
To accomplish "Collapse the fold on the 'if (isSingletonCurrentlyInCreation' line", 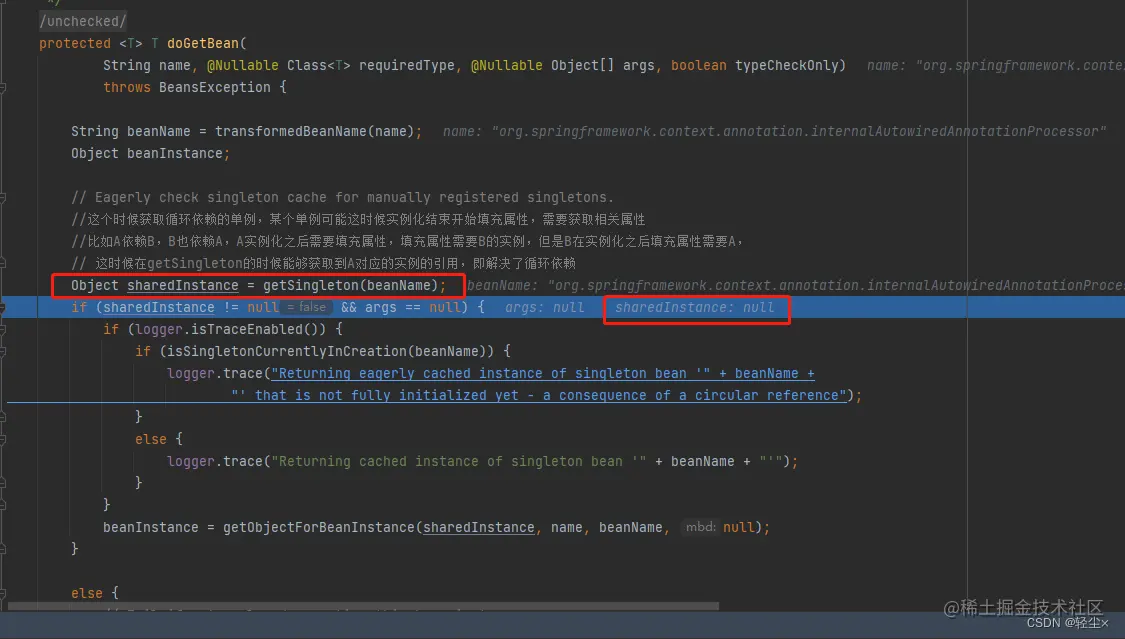I will coord(3,351).
